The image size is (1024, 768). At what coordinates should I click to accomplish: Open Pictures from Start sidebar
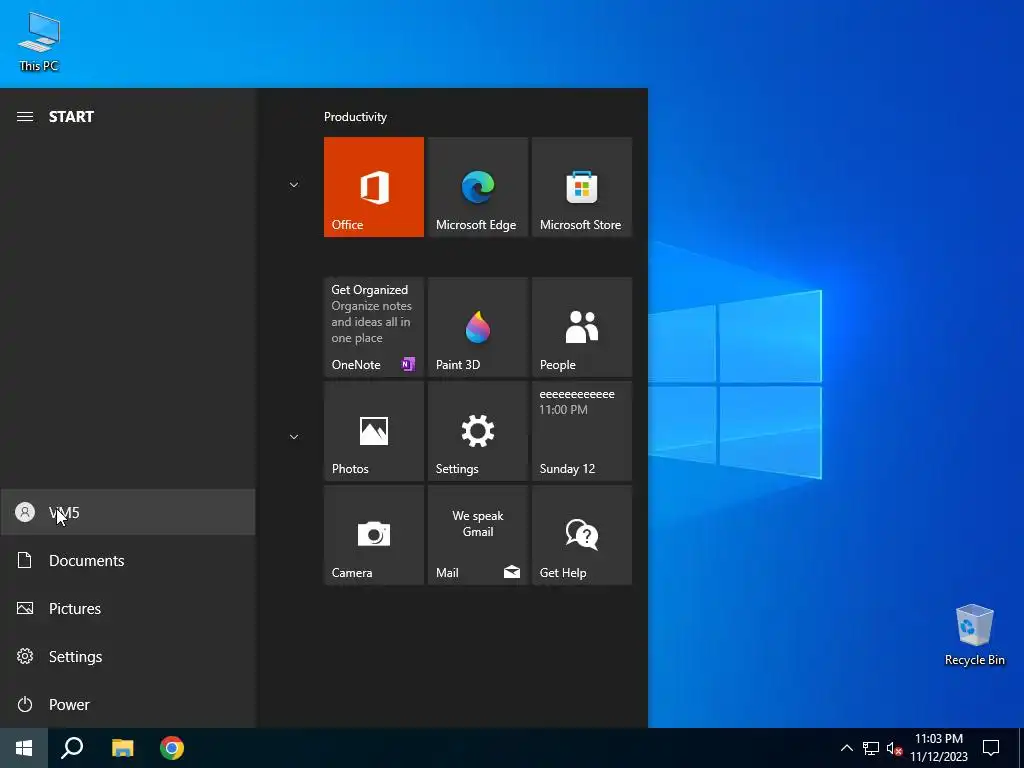point(128,609)
